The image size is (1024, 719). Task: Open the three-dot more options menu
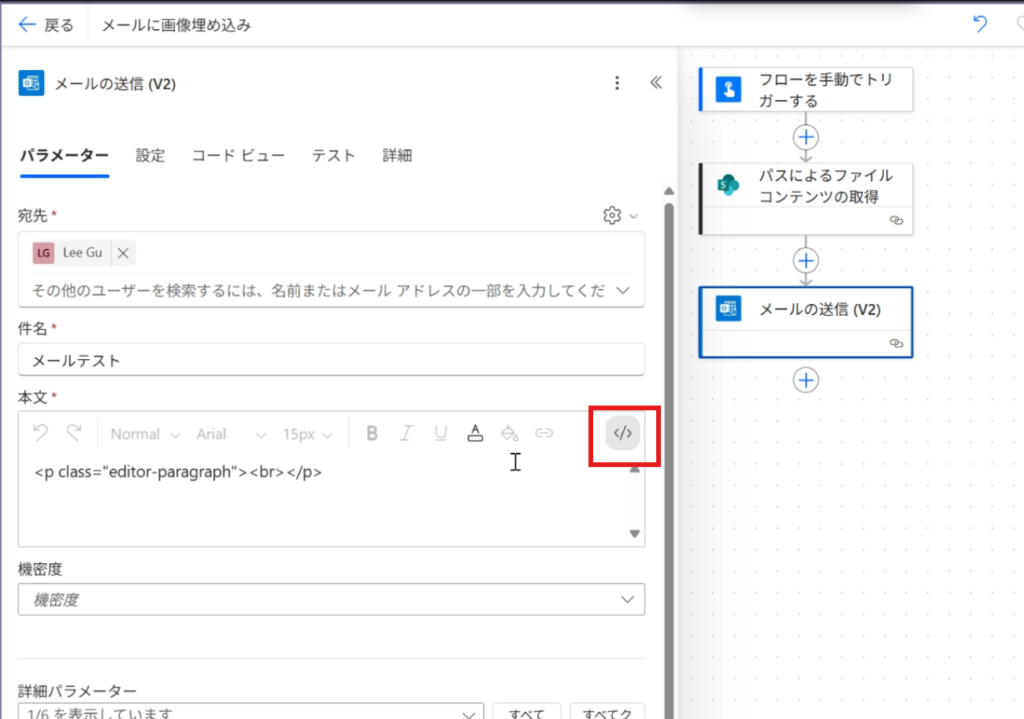click(617, 83)
